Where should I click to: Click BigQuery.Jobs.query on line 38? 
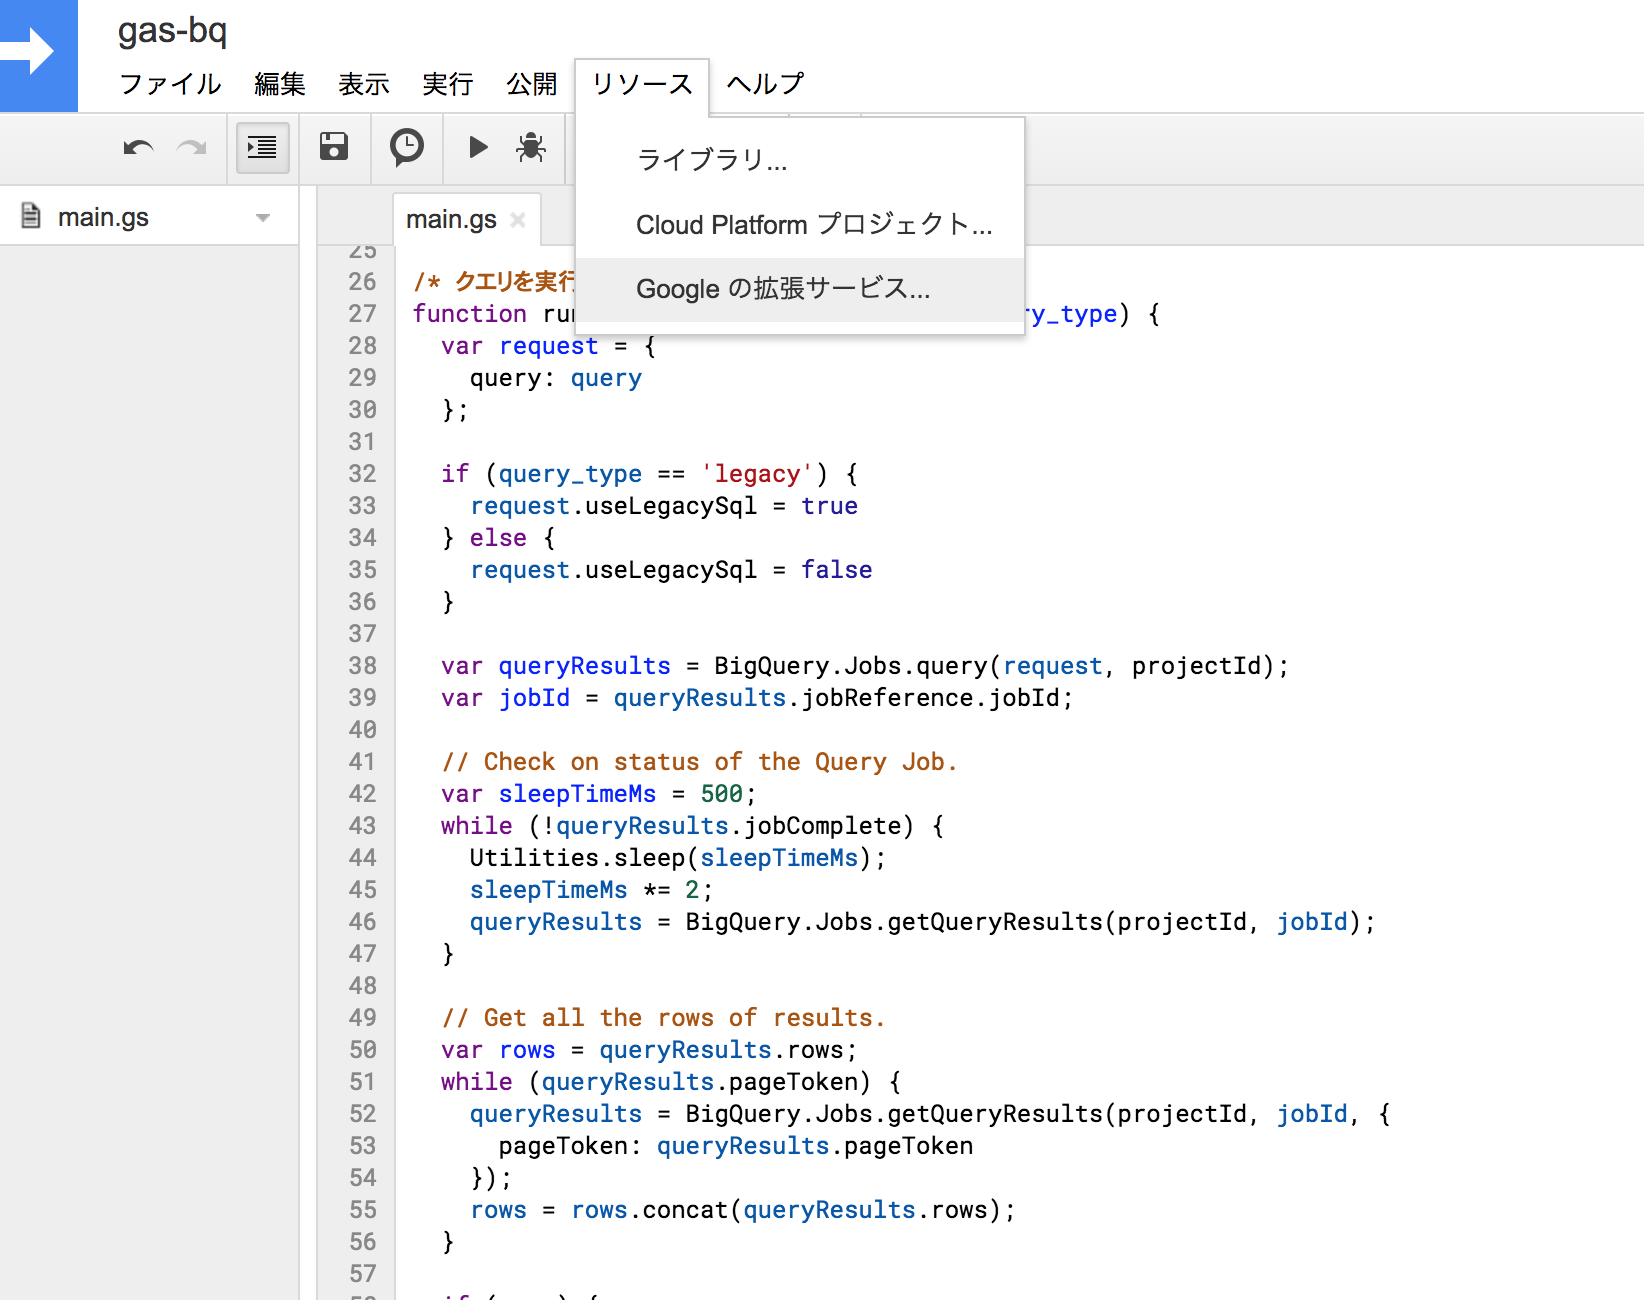tap(851, 666)
